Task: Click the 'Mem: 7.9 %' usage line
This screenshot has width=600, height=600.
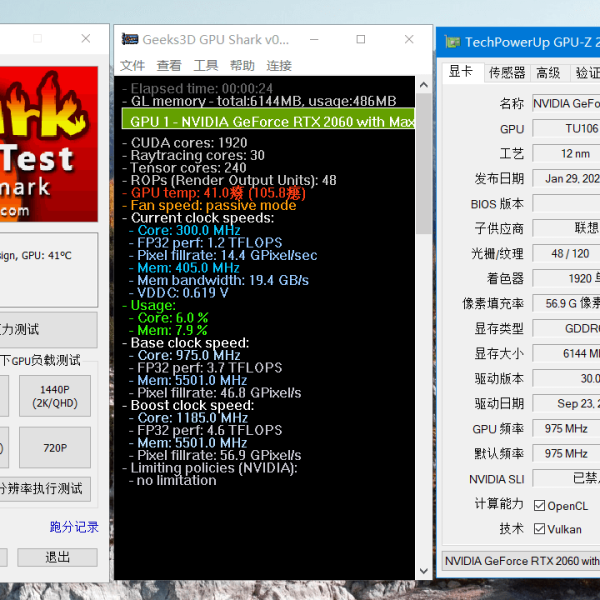Action: (168, 330)
